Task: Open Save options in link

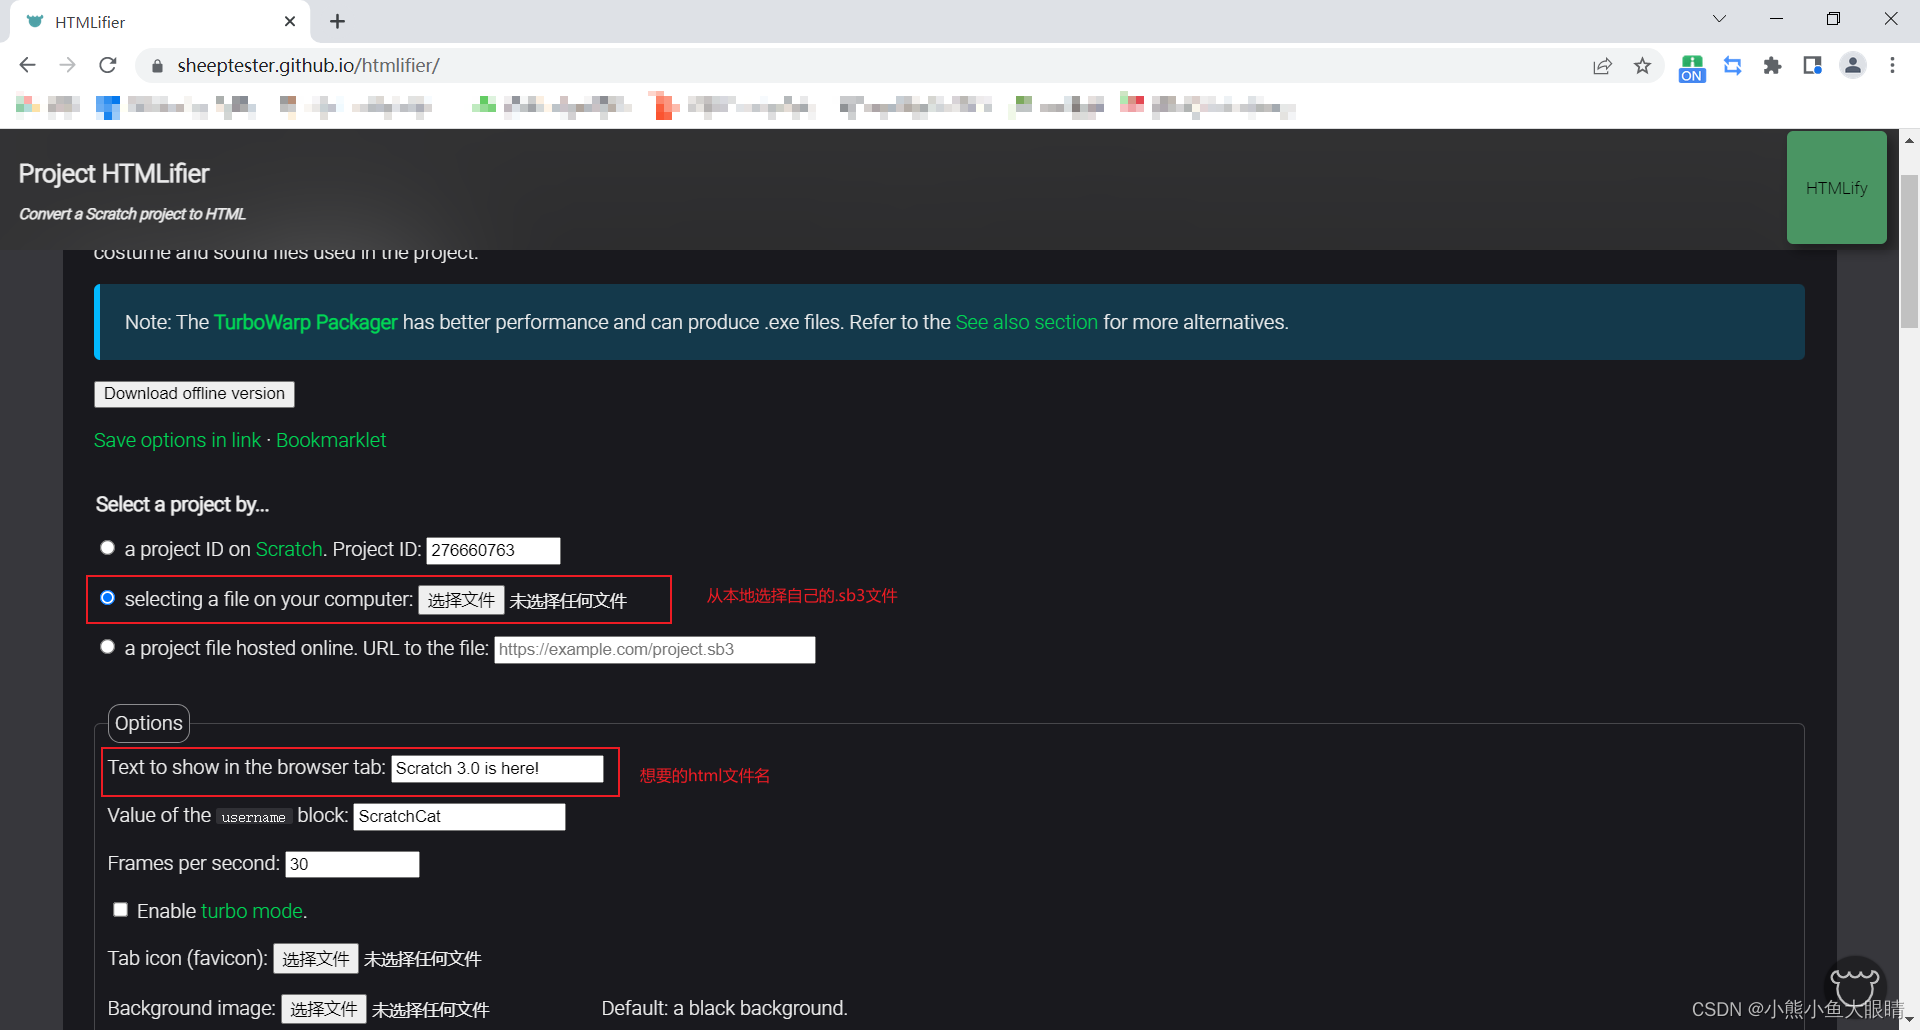Action: click(177, 440)
